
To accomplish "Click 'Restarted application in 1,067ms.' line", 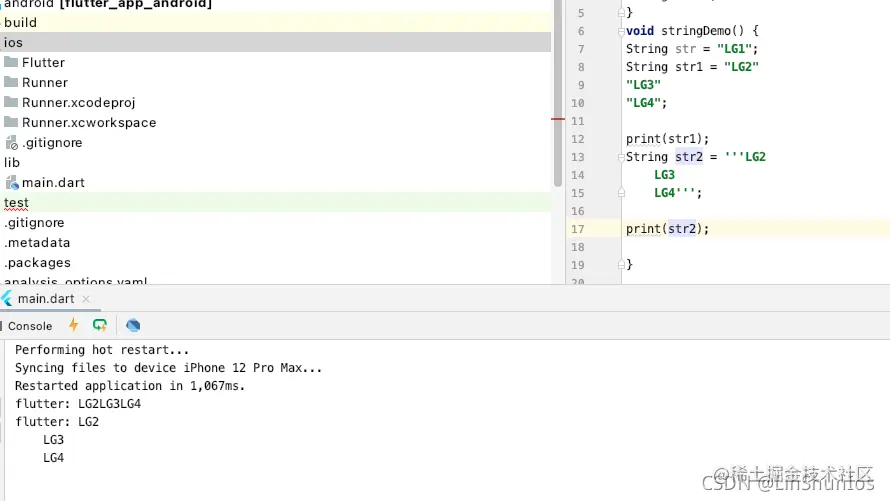I will tap(129, 386).
